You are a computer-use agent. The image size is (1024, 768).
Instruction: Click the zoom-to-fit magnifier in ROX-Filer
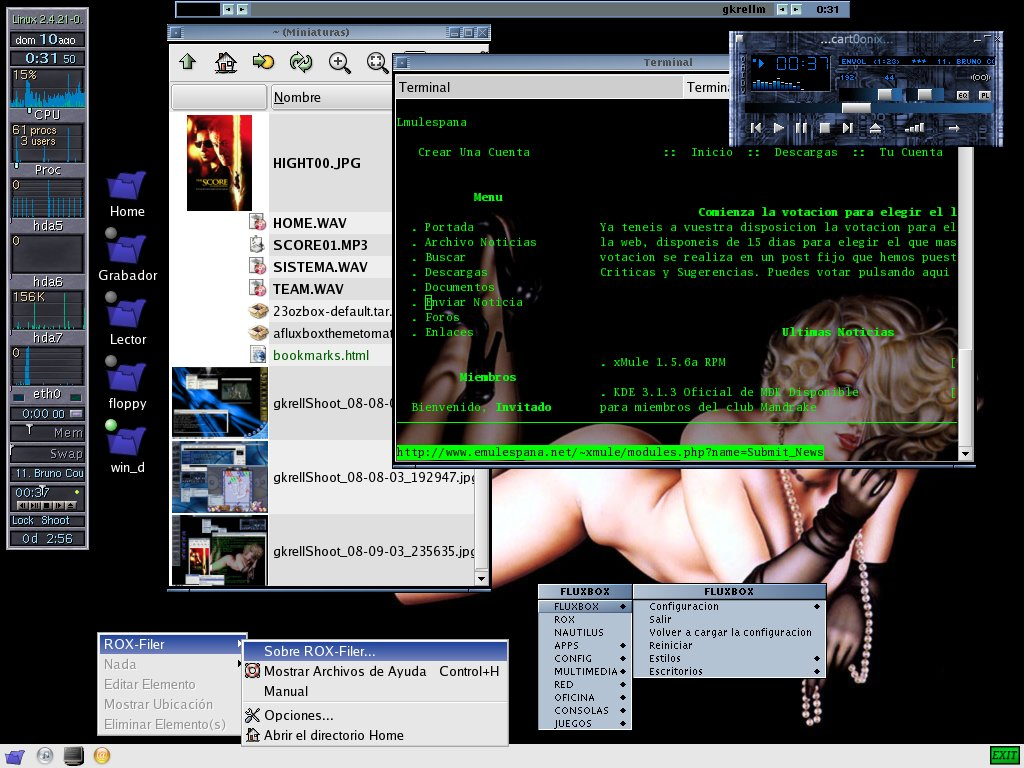pyautogui.click(x=377, y=63)
